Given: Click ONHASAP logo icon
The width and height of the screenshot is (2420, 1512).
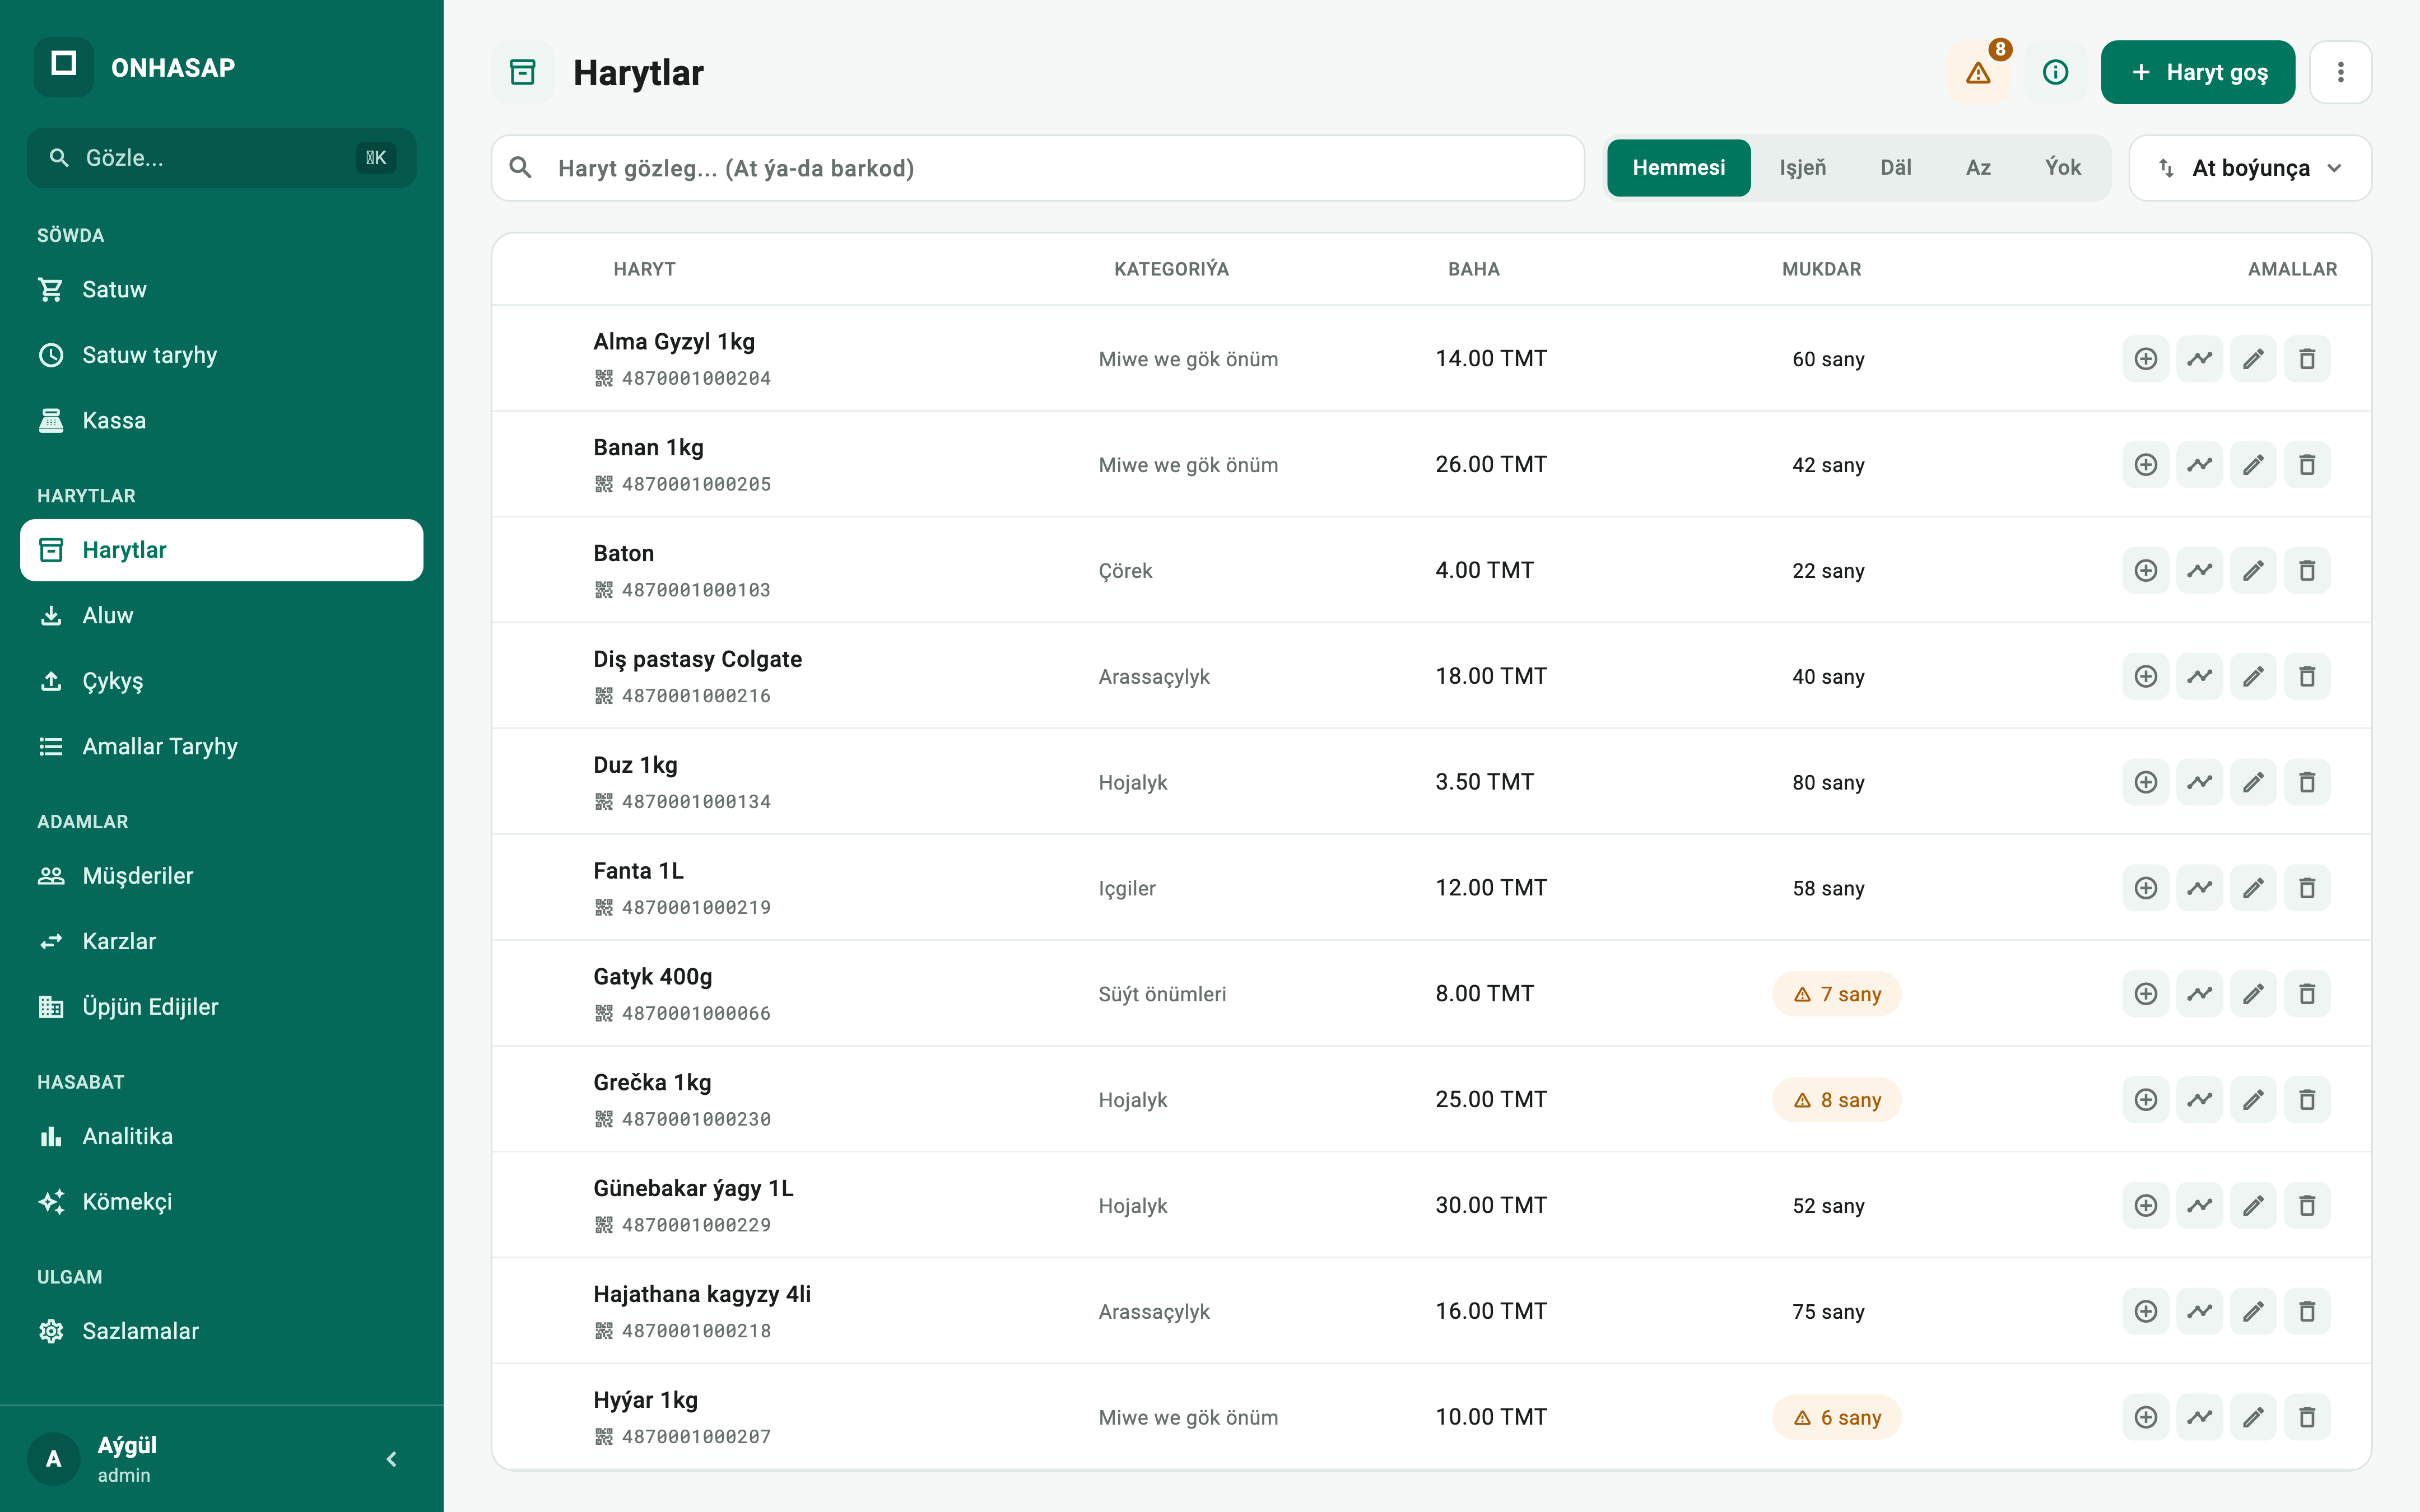Looking at the screenshot, I should click(64, 67).
